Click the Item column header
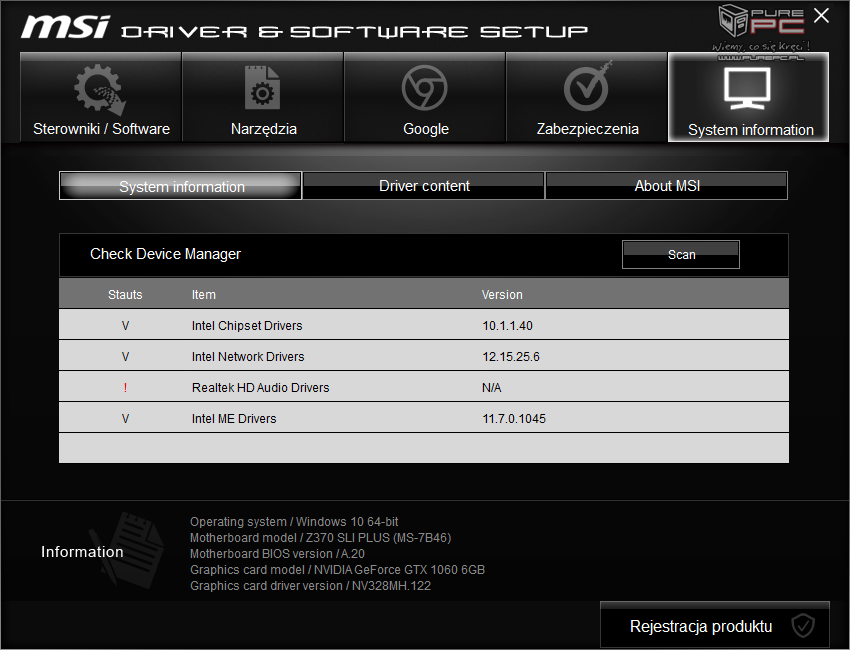Image resolution: width=850 pixels, height=650 pixels. [204, 294]
